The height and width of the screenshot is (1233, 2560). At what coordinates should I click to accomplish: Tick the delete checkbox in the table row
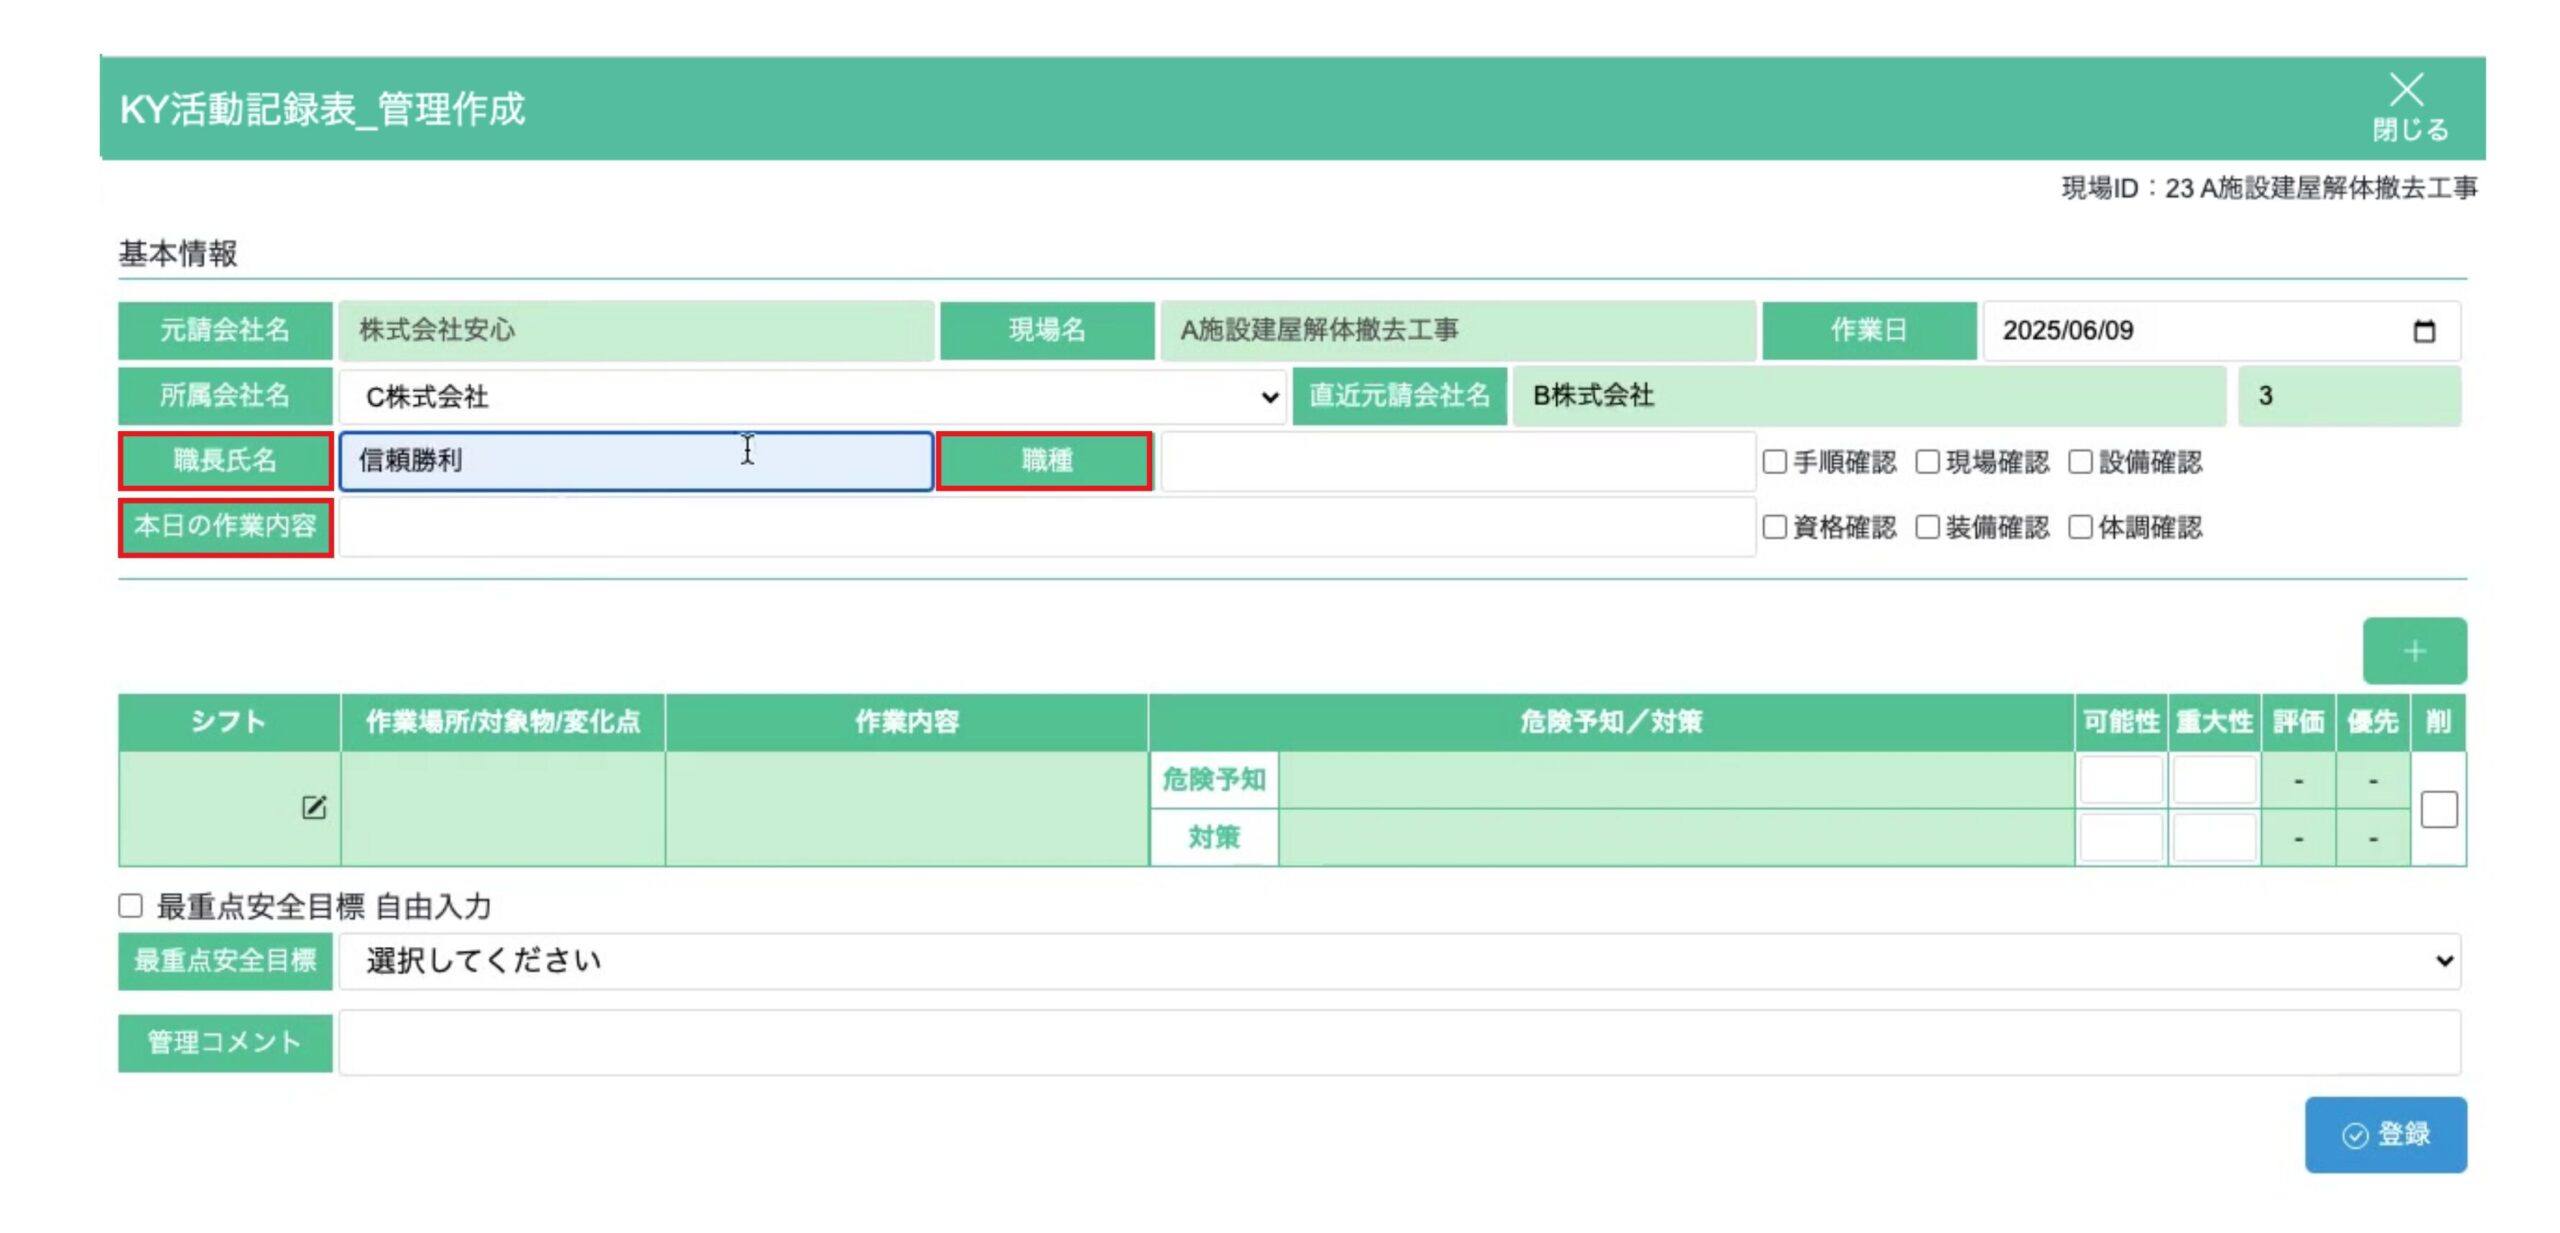tap(2439, 809)
